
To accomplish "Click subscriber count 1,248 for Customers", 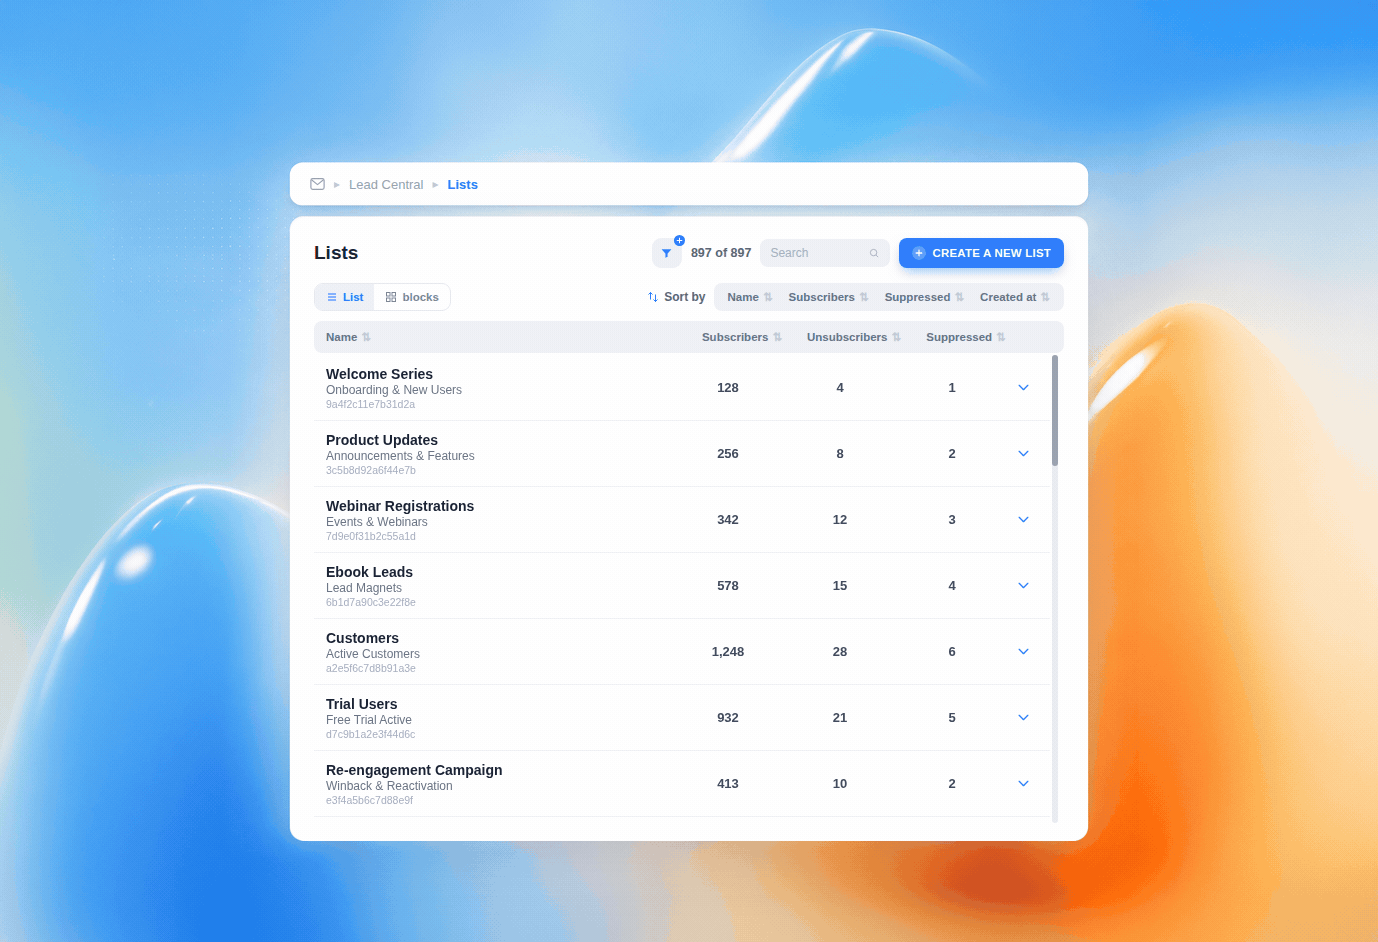I will [728, 652].
